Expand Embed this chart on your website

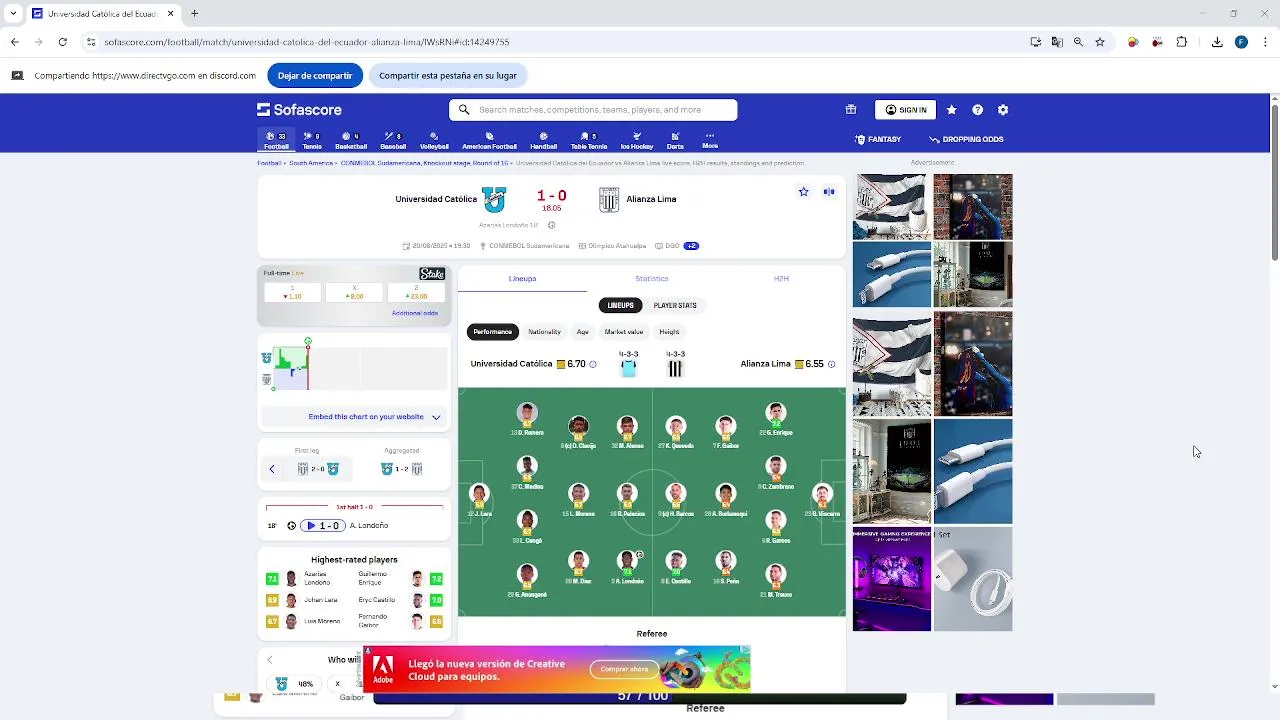click(354, 417)
